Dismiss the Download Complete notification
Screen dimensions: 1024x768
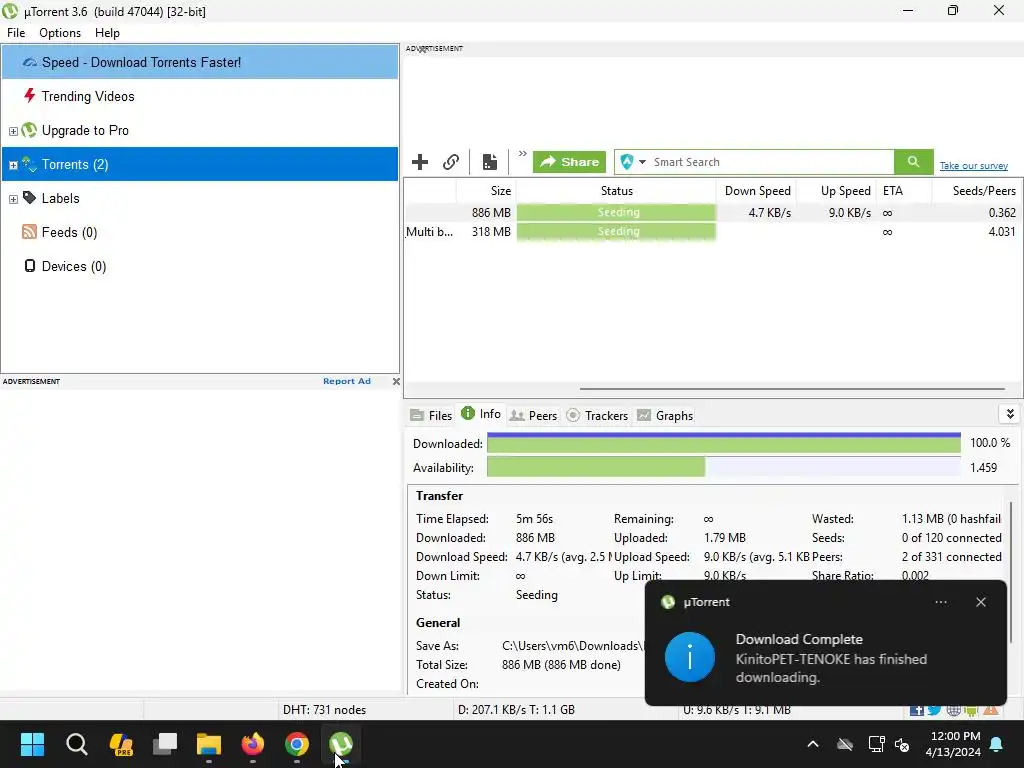[x=981, y=602]
